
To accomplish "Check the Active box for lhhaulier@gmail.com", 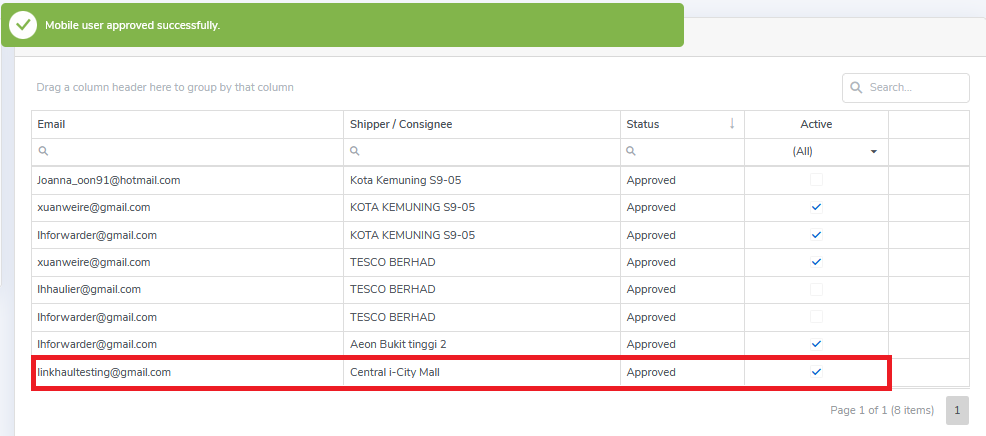I will click(x=816, y=289).
